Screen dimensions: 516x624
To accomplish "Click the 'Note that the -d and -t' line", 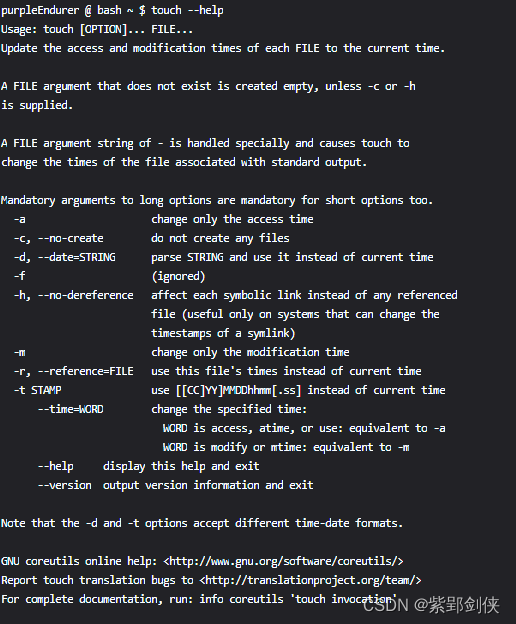I will [x=202, y=523].
